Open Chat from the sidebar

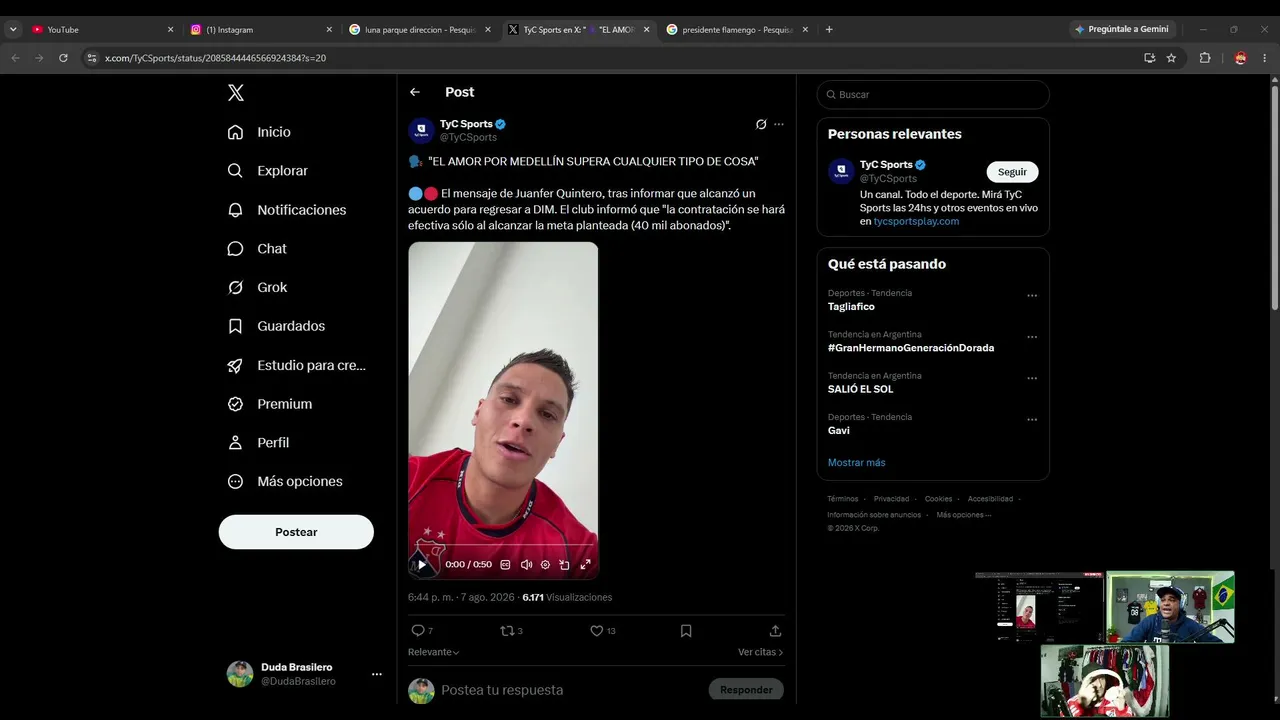pyautogui.click(x=257, y=249)
